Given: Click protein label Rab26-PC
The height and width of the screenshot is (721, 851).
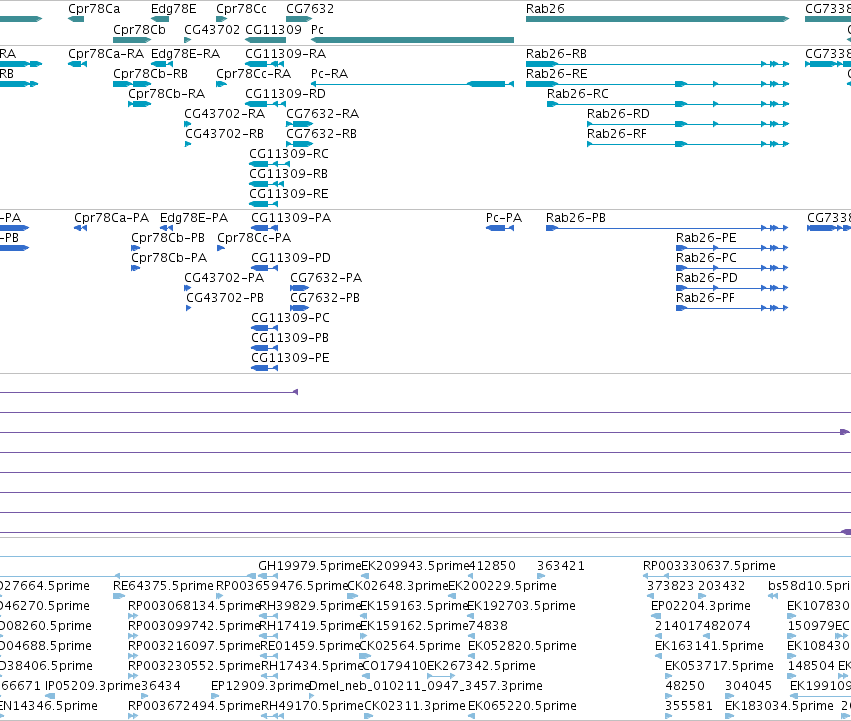Looking at the screenshot, I should (706, 258).
